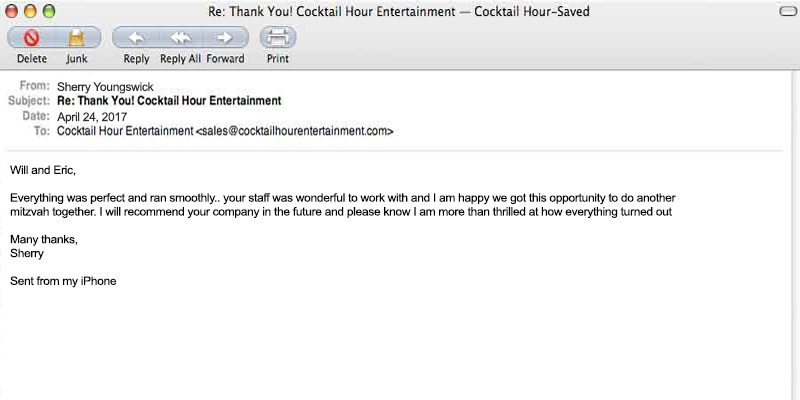Click the vertical scrollbar on right edge

(x=796, y=235)
